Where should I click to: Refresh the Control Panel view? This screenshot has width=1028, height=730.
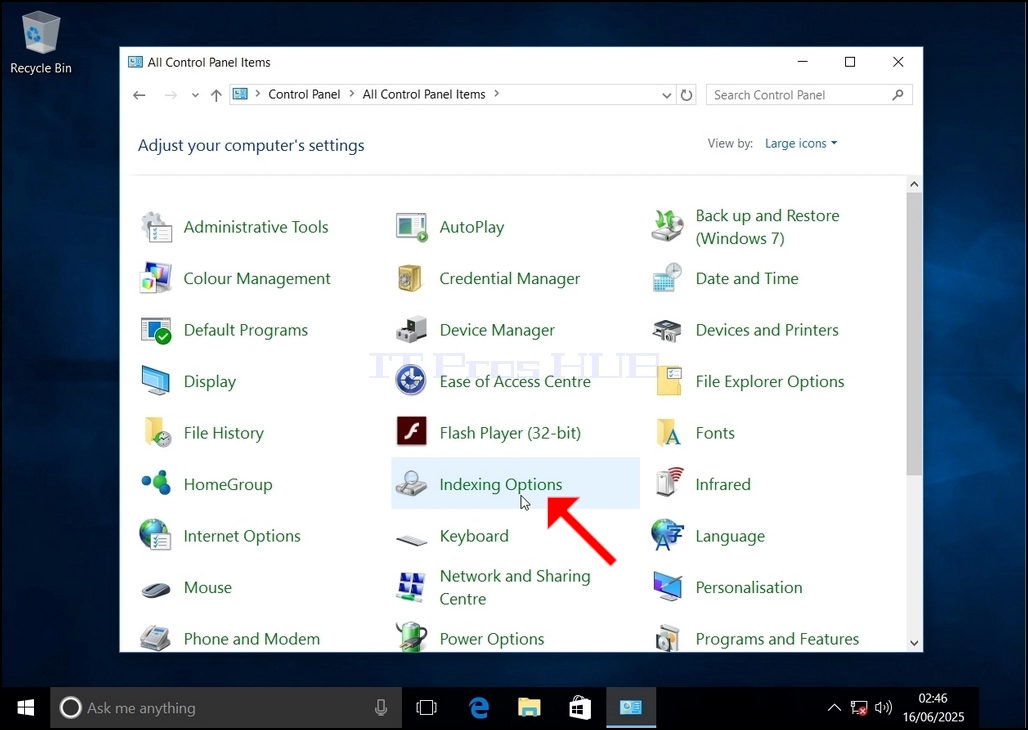coord(686,95)
